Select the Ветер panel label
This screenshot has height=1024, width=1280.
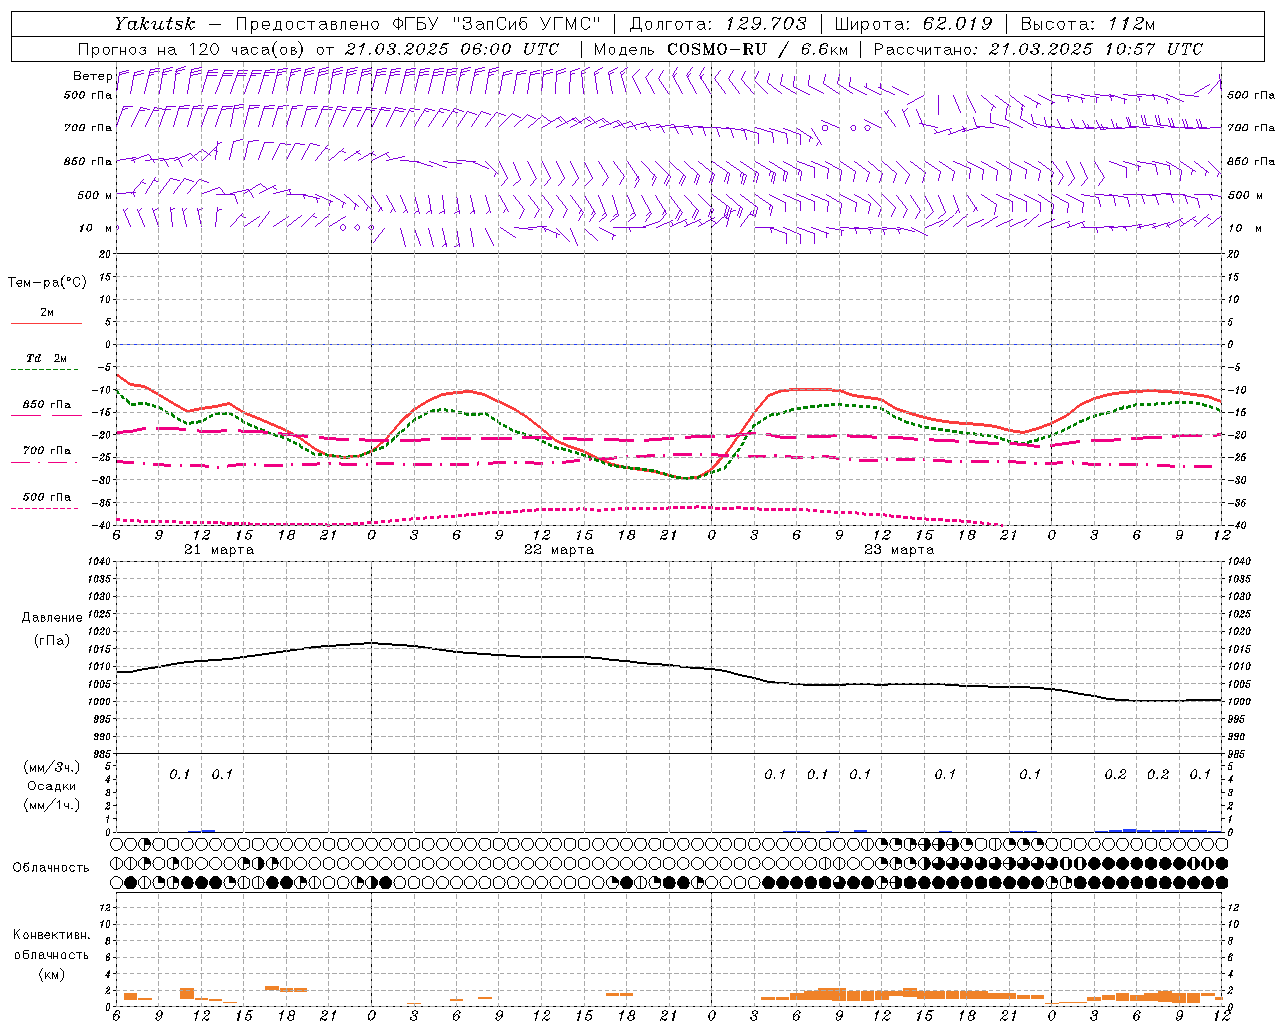[x=92, y=76]
